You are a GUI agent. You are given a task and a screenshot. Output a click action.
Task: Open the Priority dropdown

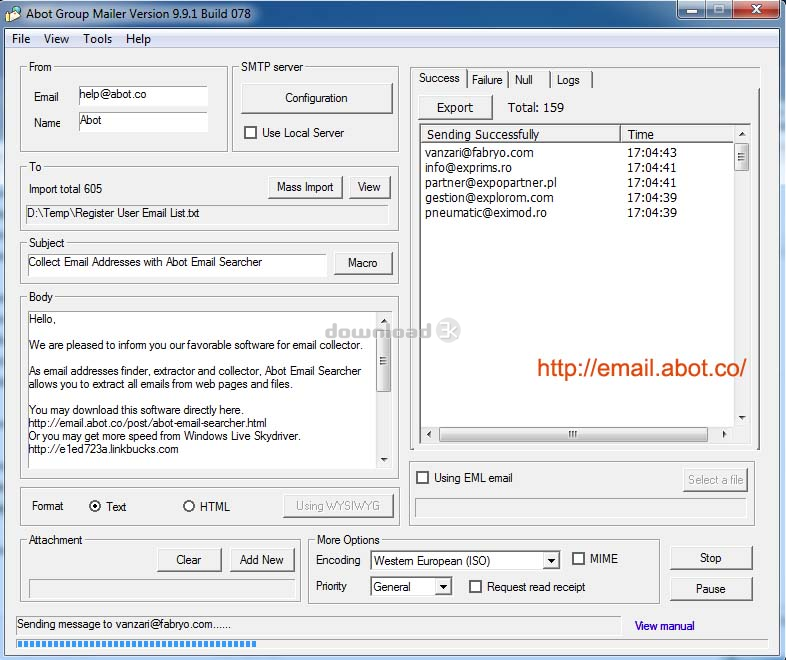pyautogui.click(x=443, y=586)
